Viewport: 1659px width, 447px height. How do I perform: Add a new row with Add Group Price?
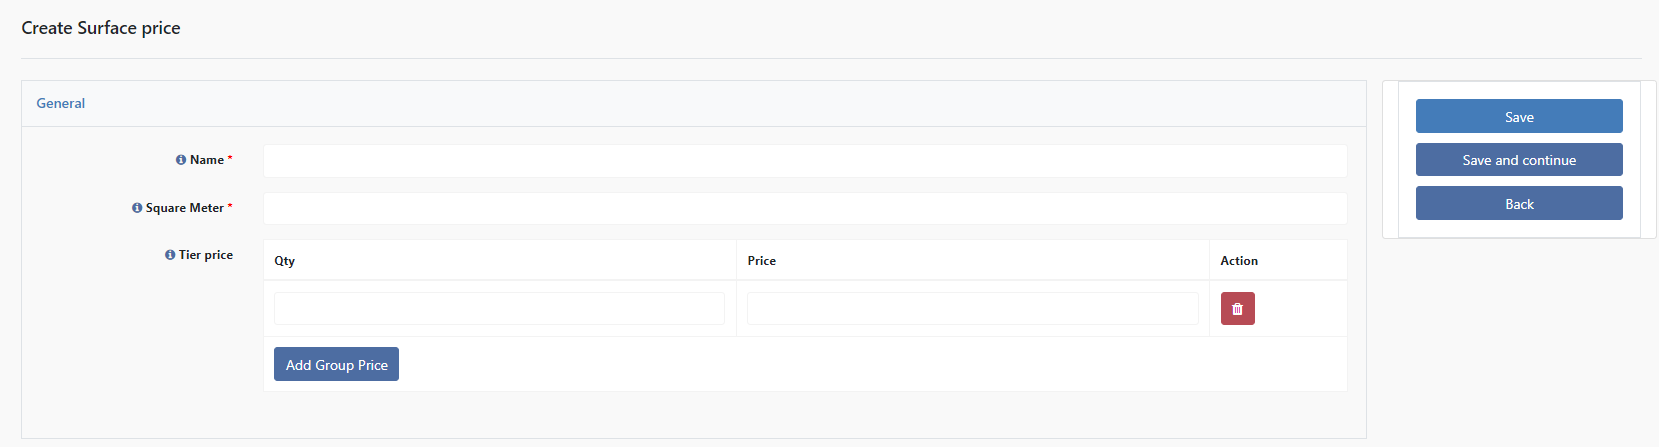point(336,364)
